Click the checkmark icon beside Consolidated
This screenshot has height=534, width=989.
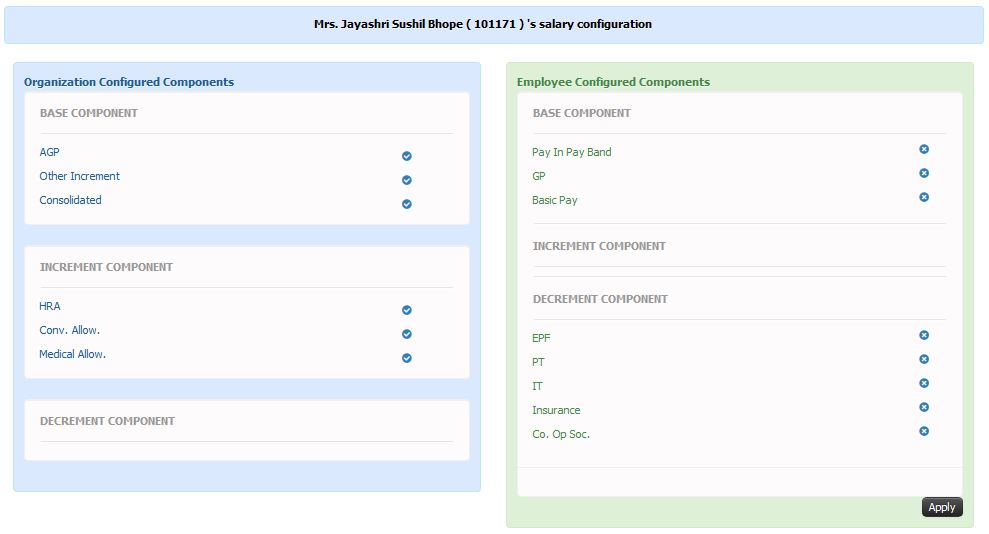click(x=407, y=204)
